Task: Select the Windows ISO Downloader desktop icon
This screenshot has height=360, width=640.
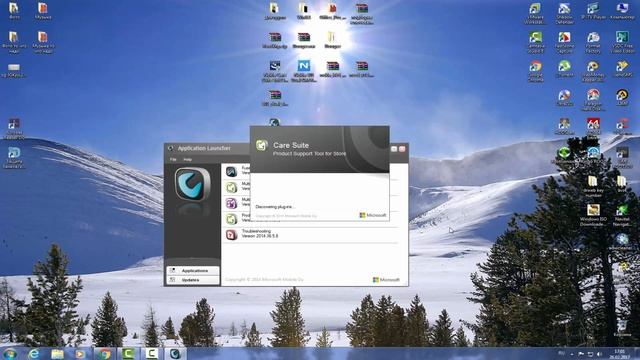Action: (x=593, y=215)
